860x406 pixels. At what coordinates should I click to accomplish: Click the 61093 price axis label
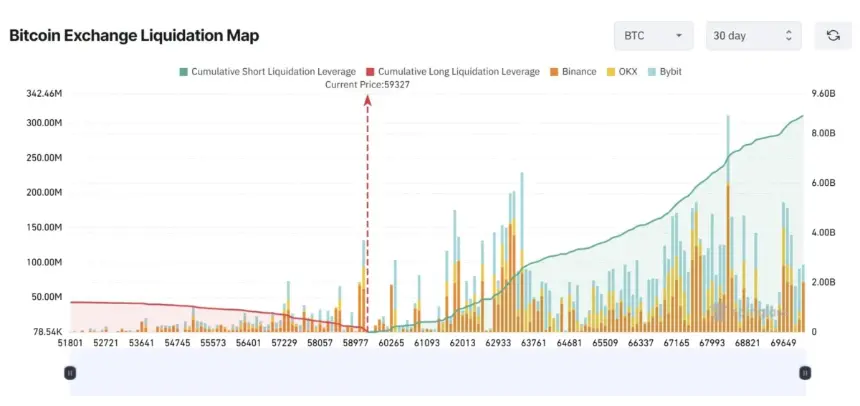(x=427, y=343)
